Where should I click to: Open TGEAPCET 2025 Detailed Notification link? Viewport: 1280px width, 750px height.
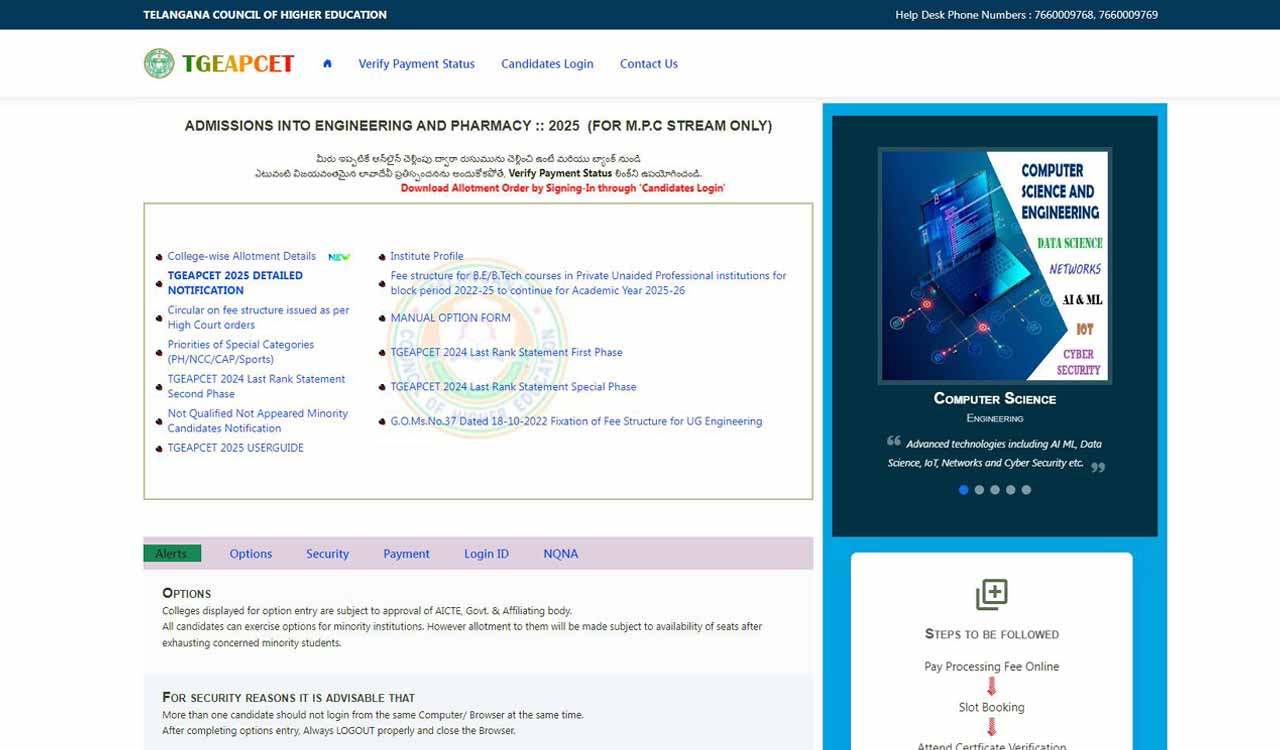click(x=235, y=283)
